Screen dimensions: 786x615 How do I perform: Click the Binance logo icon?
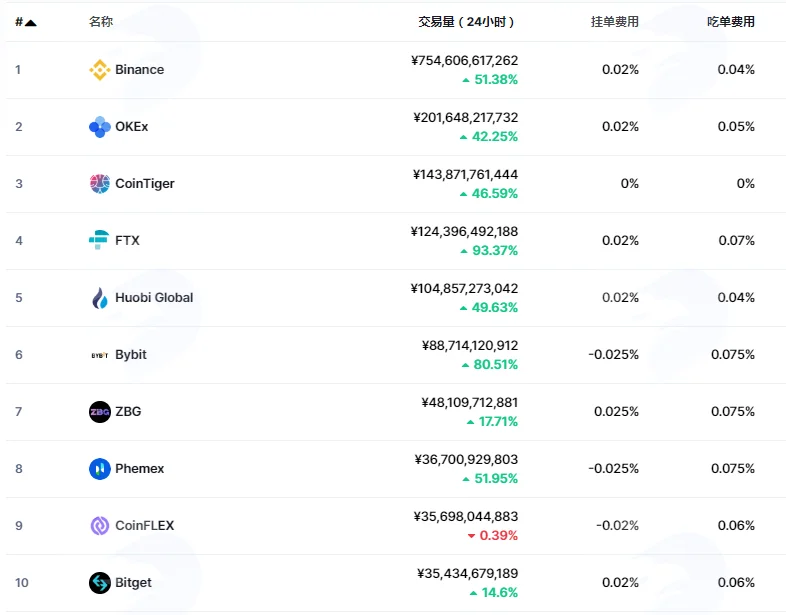click(x=100, y=70)
